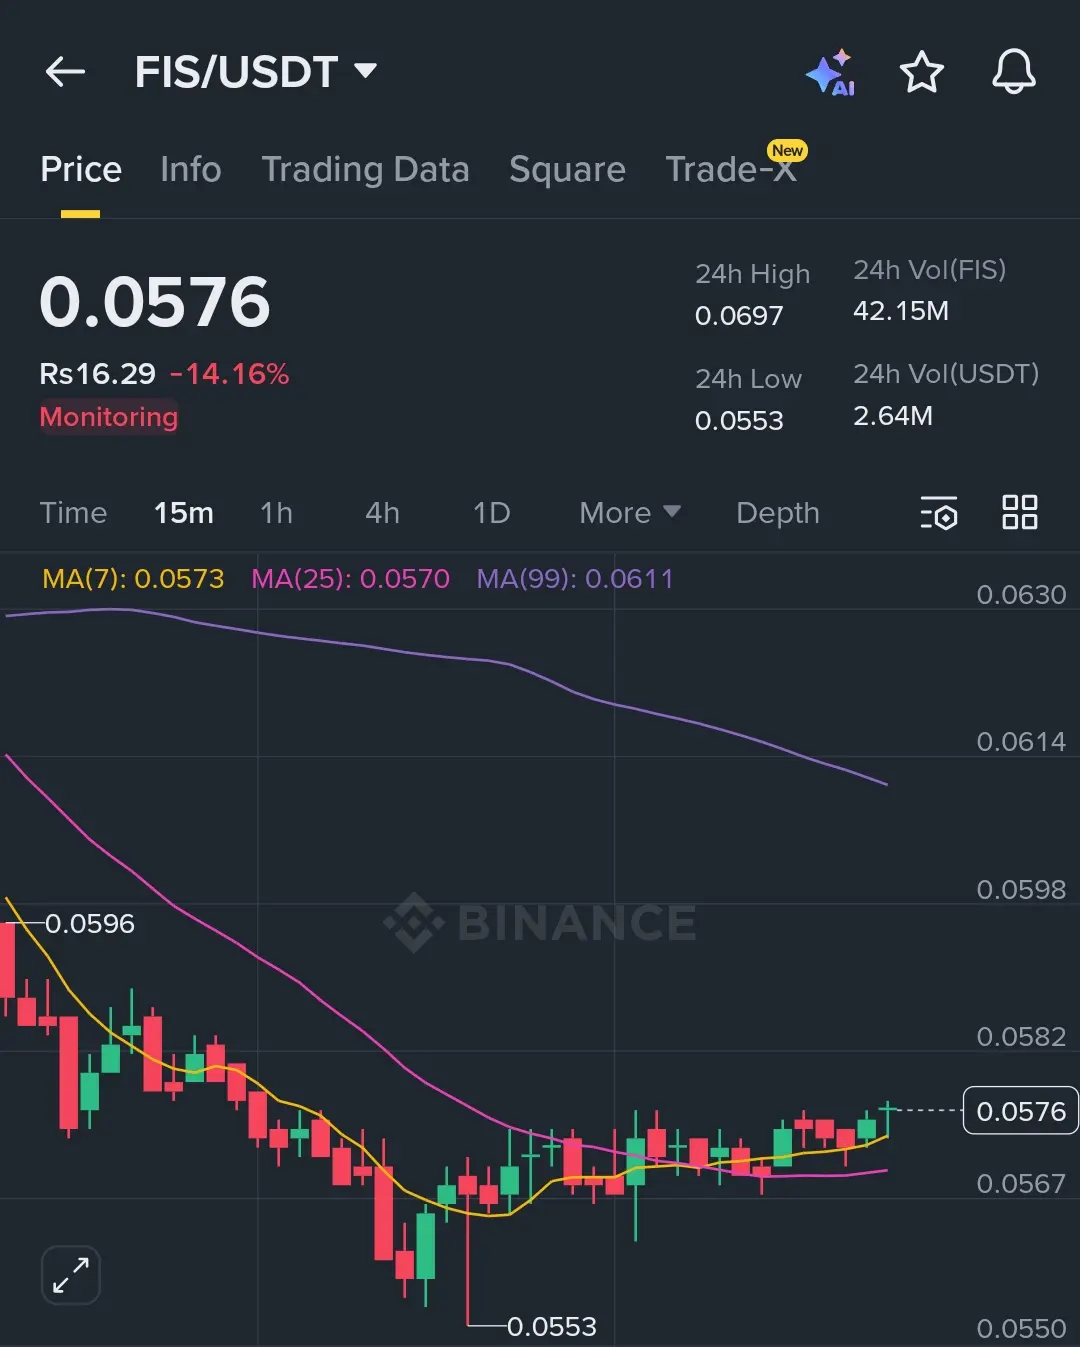Expand the FIS/USDT pair selector arrow
The image size is (1080, 1347).
[x=366, y=70]
